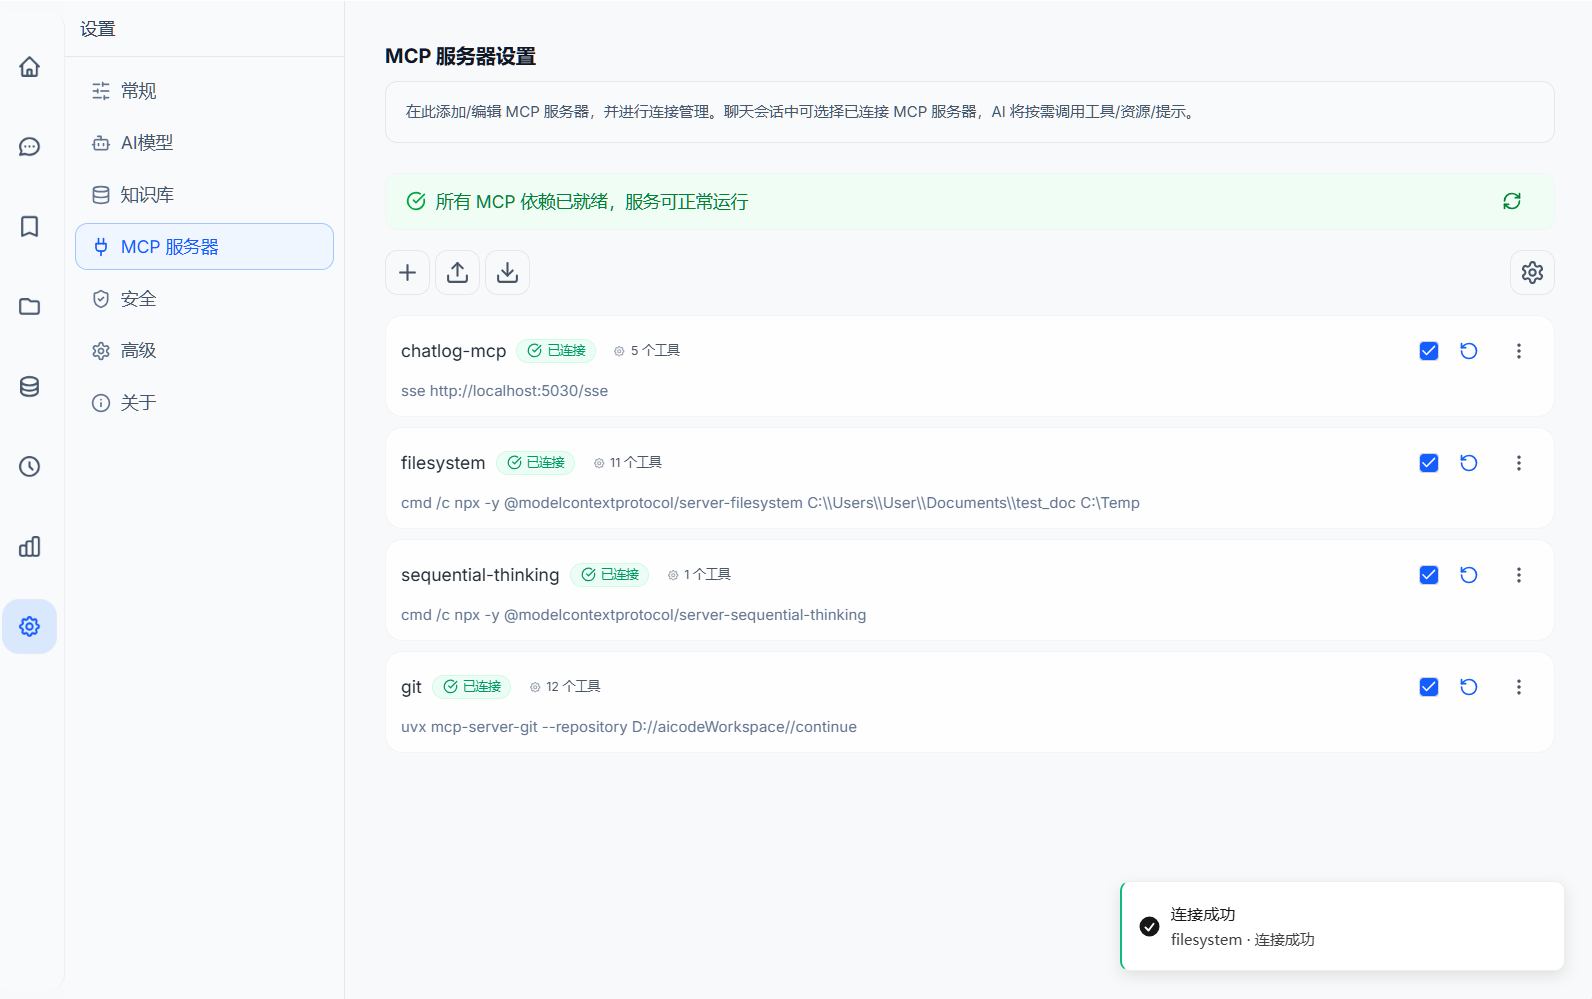Reconnect the chatlog-mcp server
Image resolution: width=1592 pixels, height=999 pixels.
(x=1468, y=351)
